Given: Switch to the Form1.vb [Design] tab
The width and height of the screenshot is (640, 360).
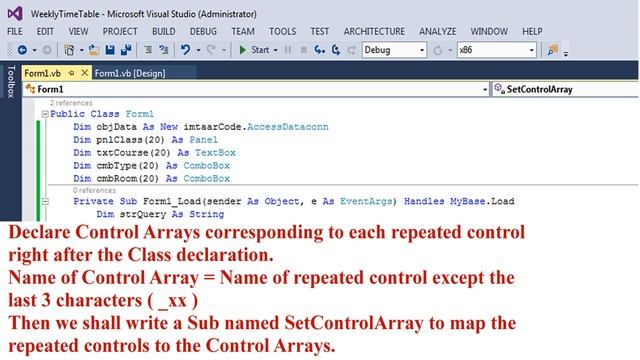Looking at the screenshot, I should [x=130, y=73].
